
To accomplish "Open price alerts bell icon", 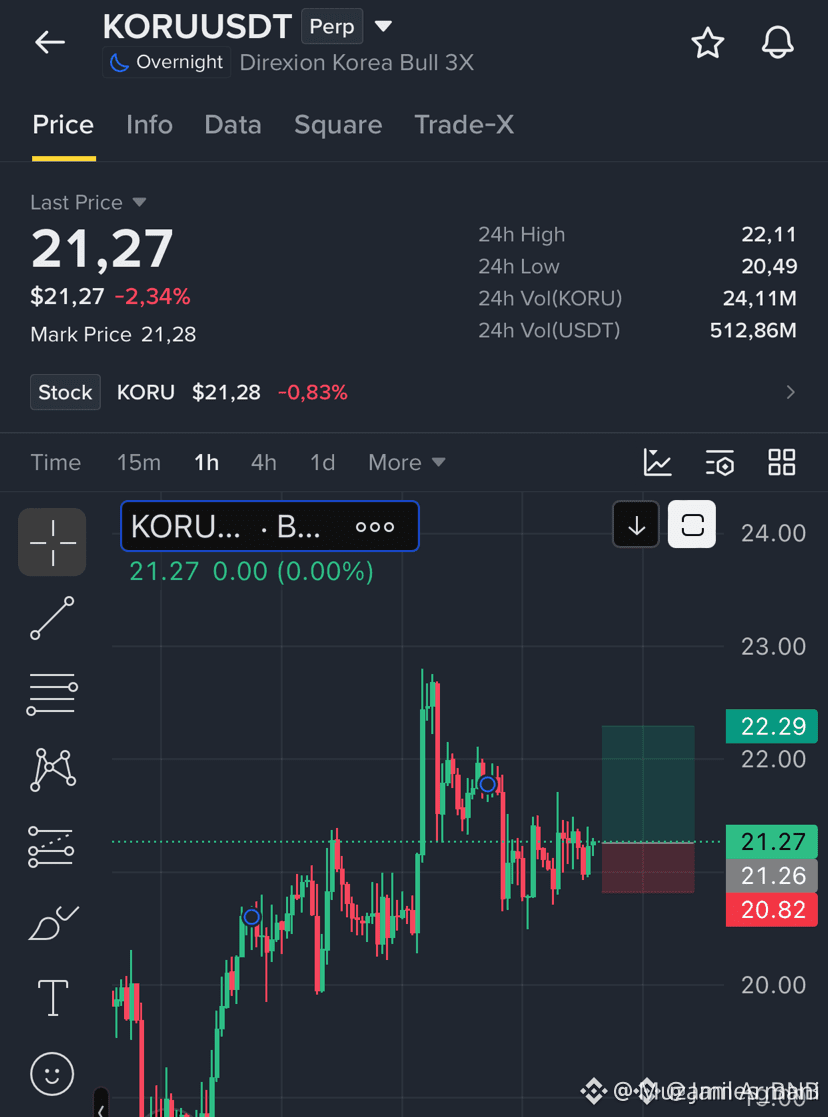I will (x=777, y=43).
